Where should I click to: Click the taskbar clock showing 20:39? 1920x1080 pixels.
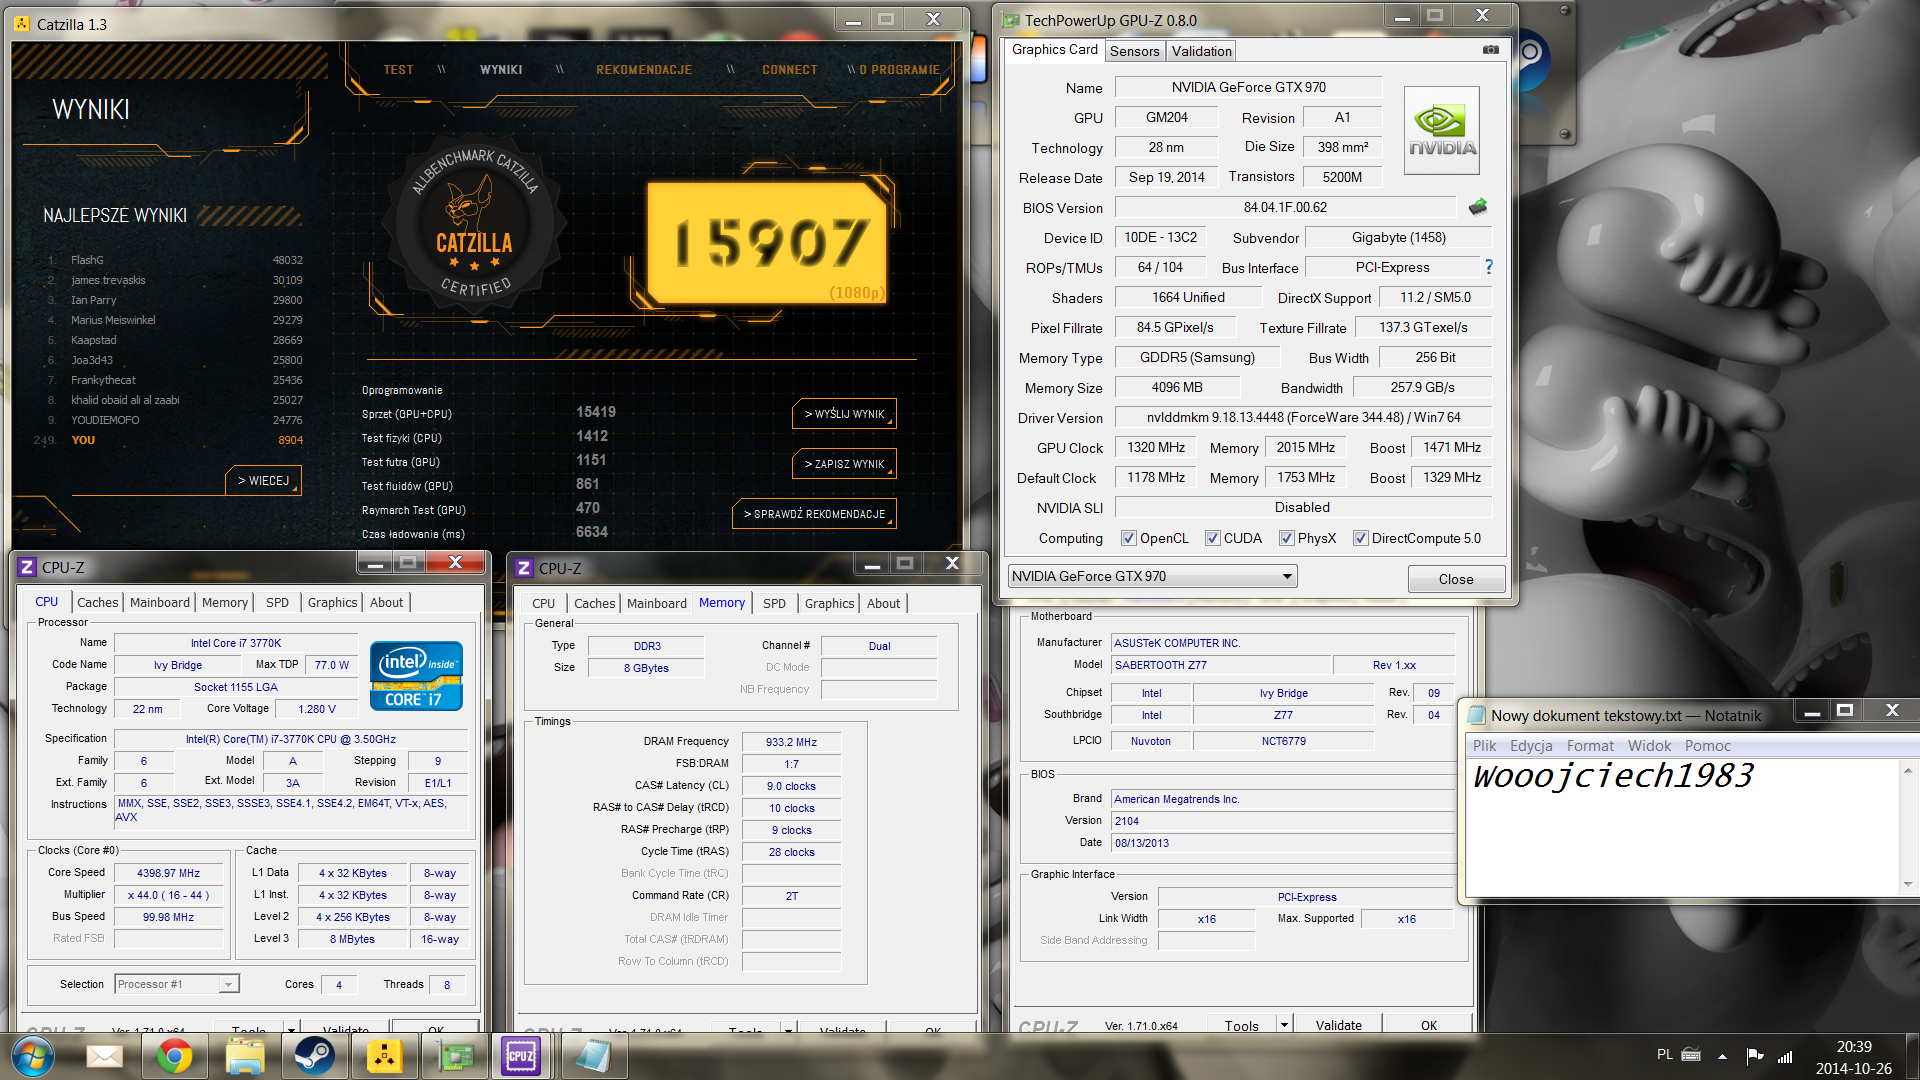point(1853,1047)
